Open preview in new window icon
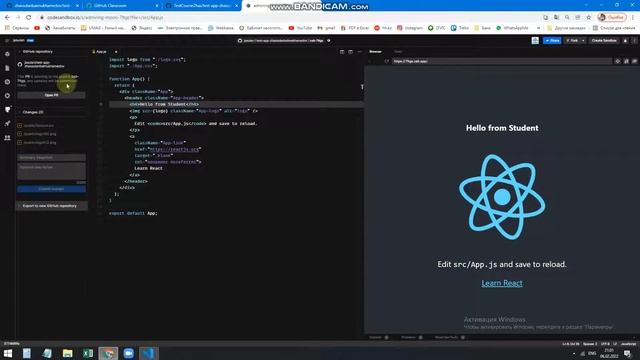This screenshot has width=640, height=360. tap(635, 61)
